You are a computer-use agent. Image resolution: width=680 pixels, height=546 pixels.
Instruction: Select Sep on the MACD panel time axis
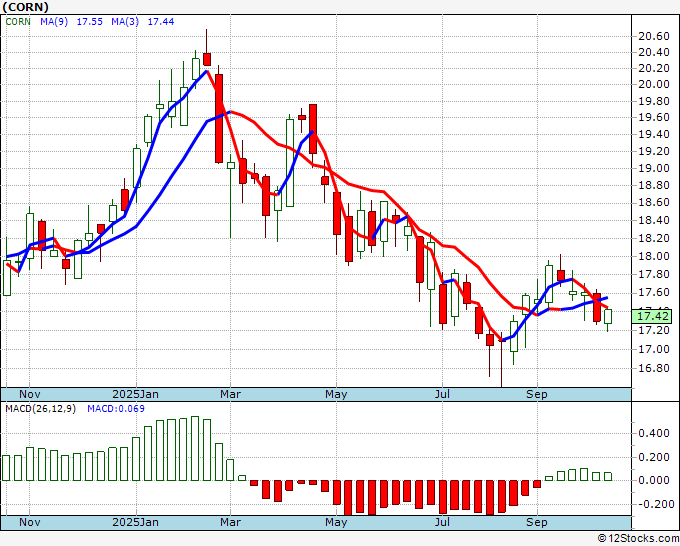click(x=537, y=522)
